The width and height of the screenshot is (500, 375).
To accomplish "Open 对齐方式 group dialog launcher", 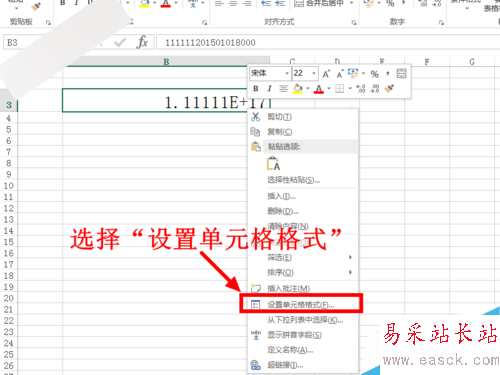I will 354,22.
